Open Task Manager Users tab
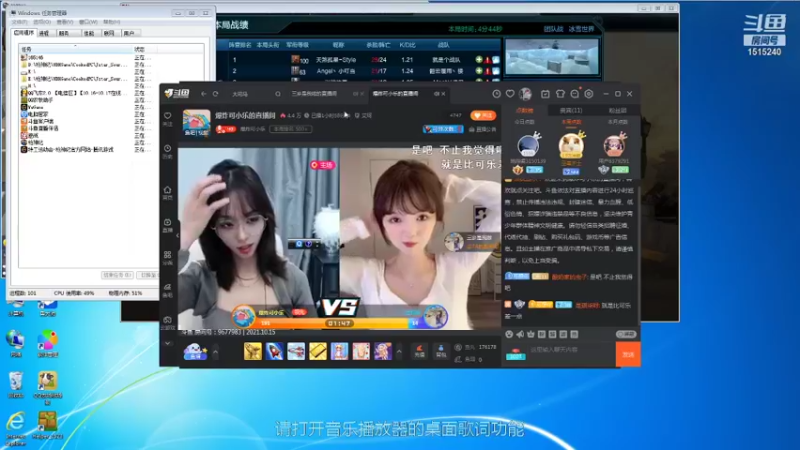 tap(129, 33)
